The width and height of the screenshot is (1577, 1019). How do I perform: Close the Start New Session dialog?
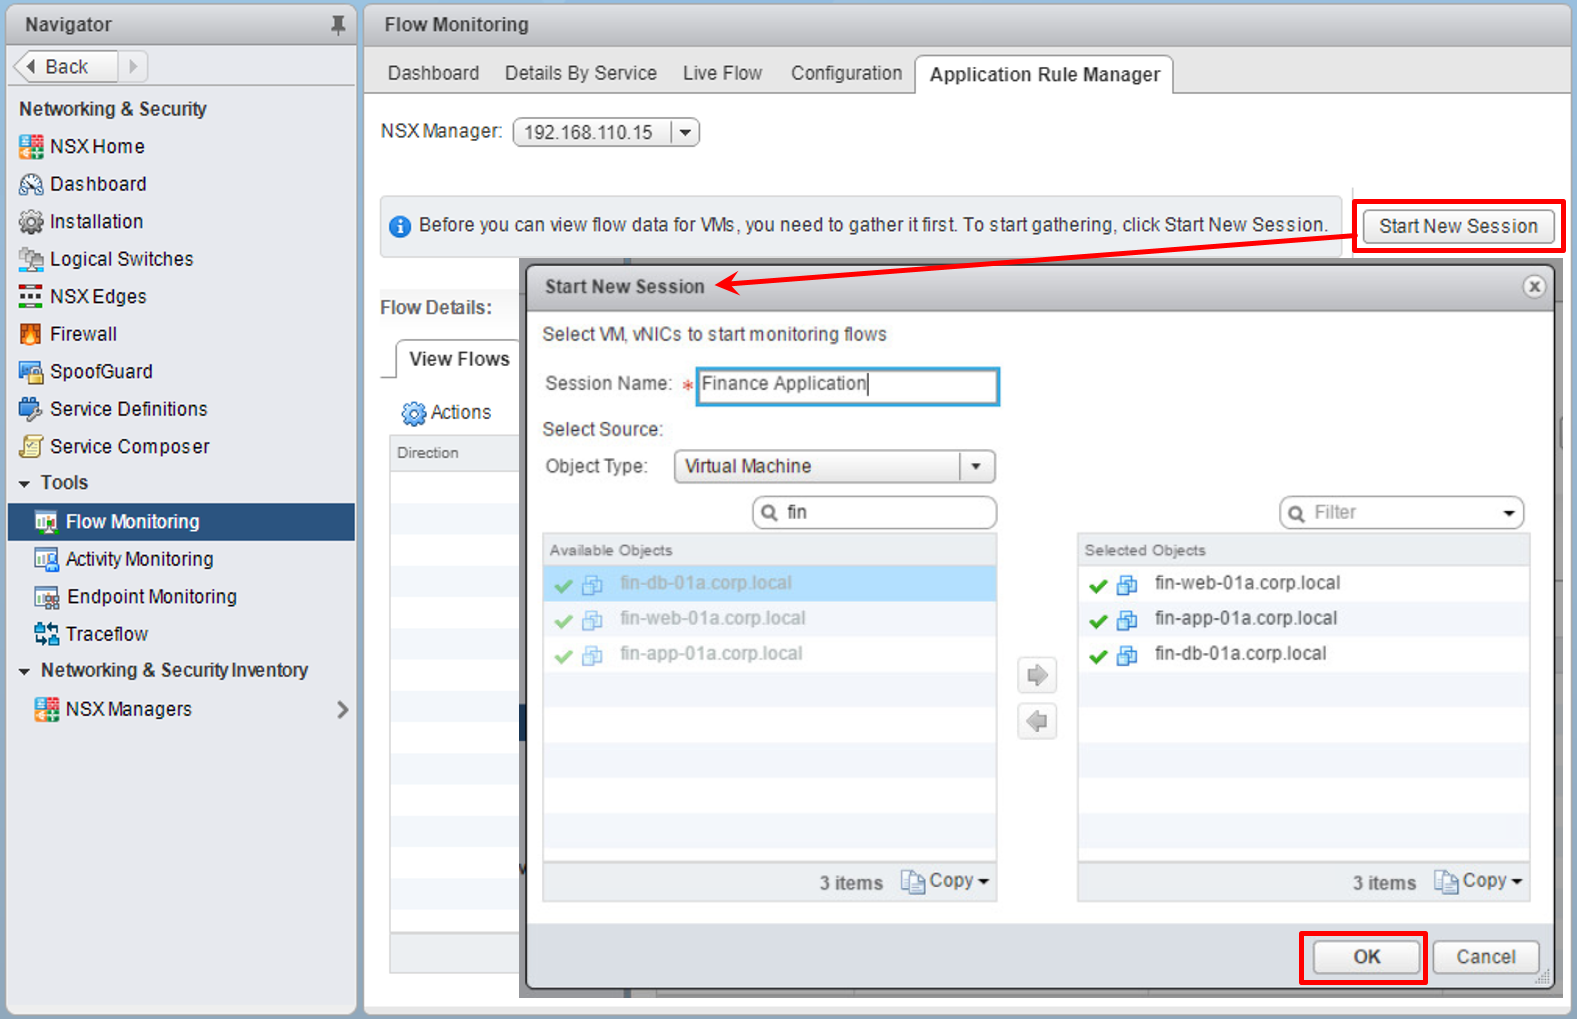click(x=1534, y=287)
